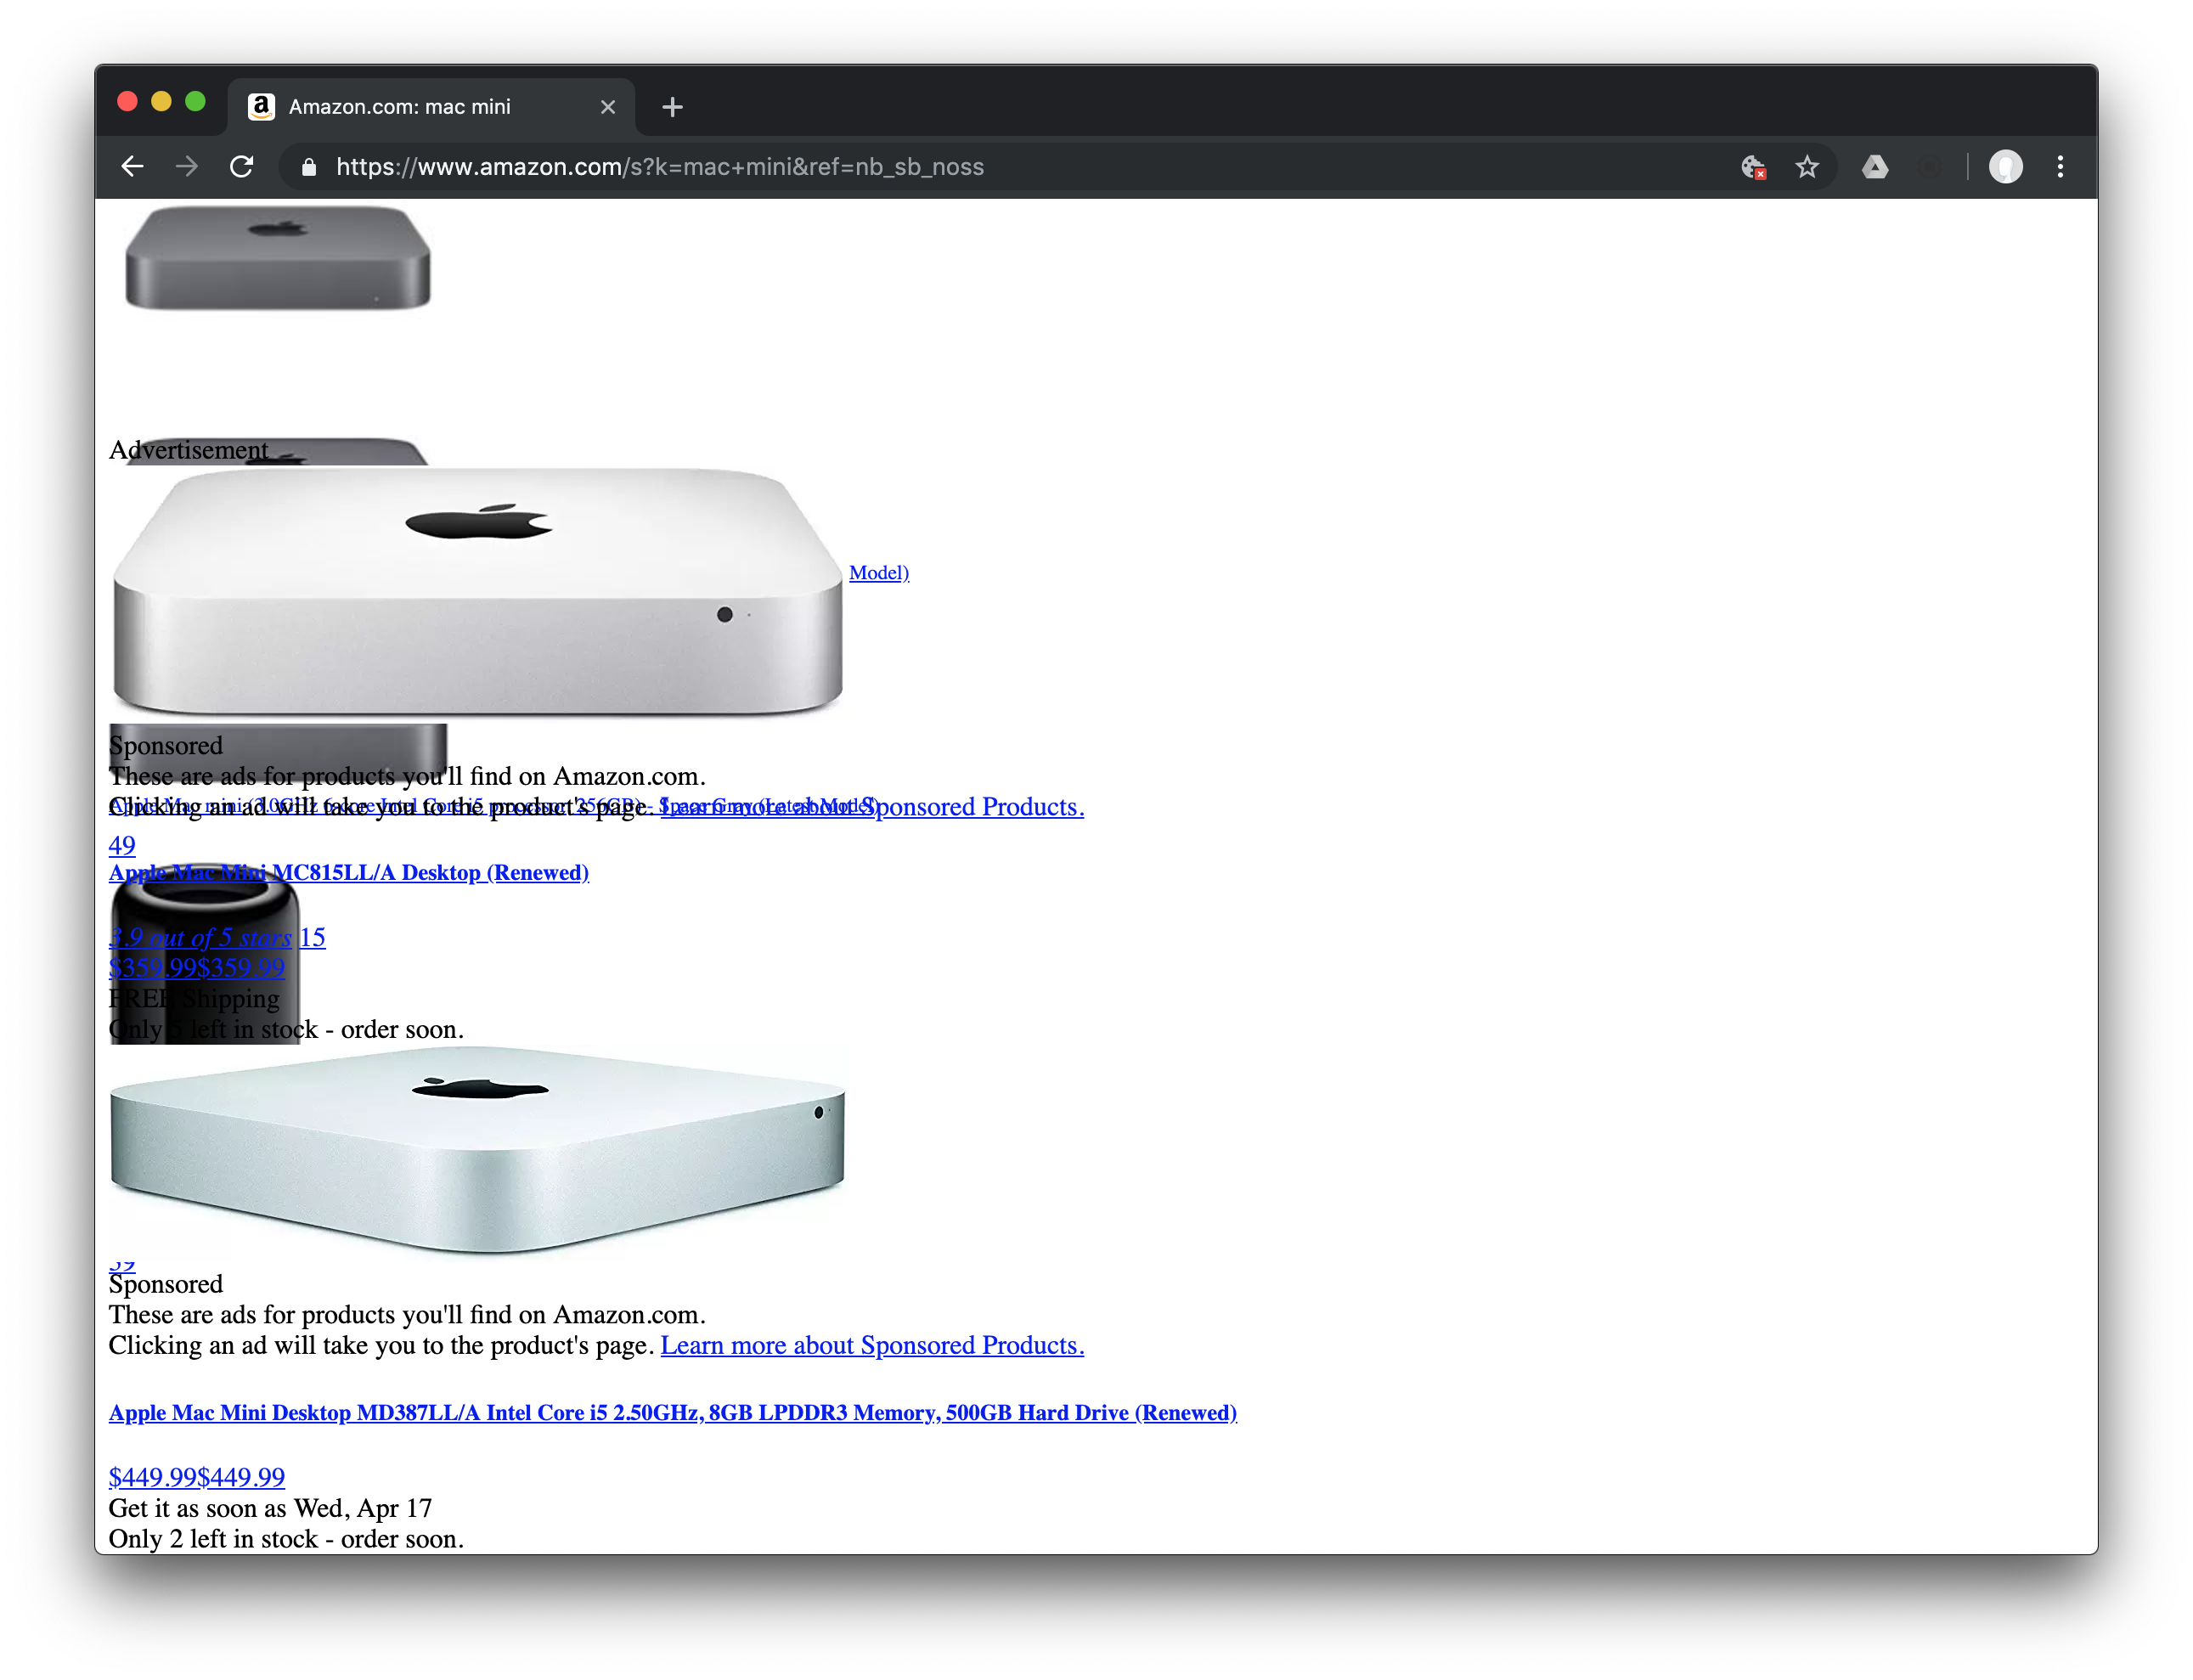The image size is (2193, 1680).
Task: Click the $359.99 price link
Action: (x=197, y=967)
